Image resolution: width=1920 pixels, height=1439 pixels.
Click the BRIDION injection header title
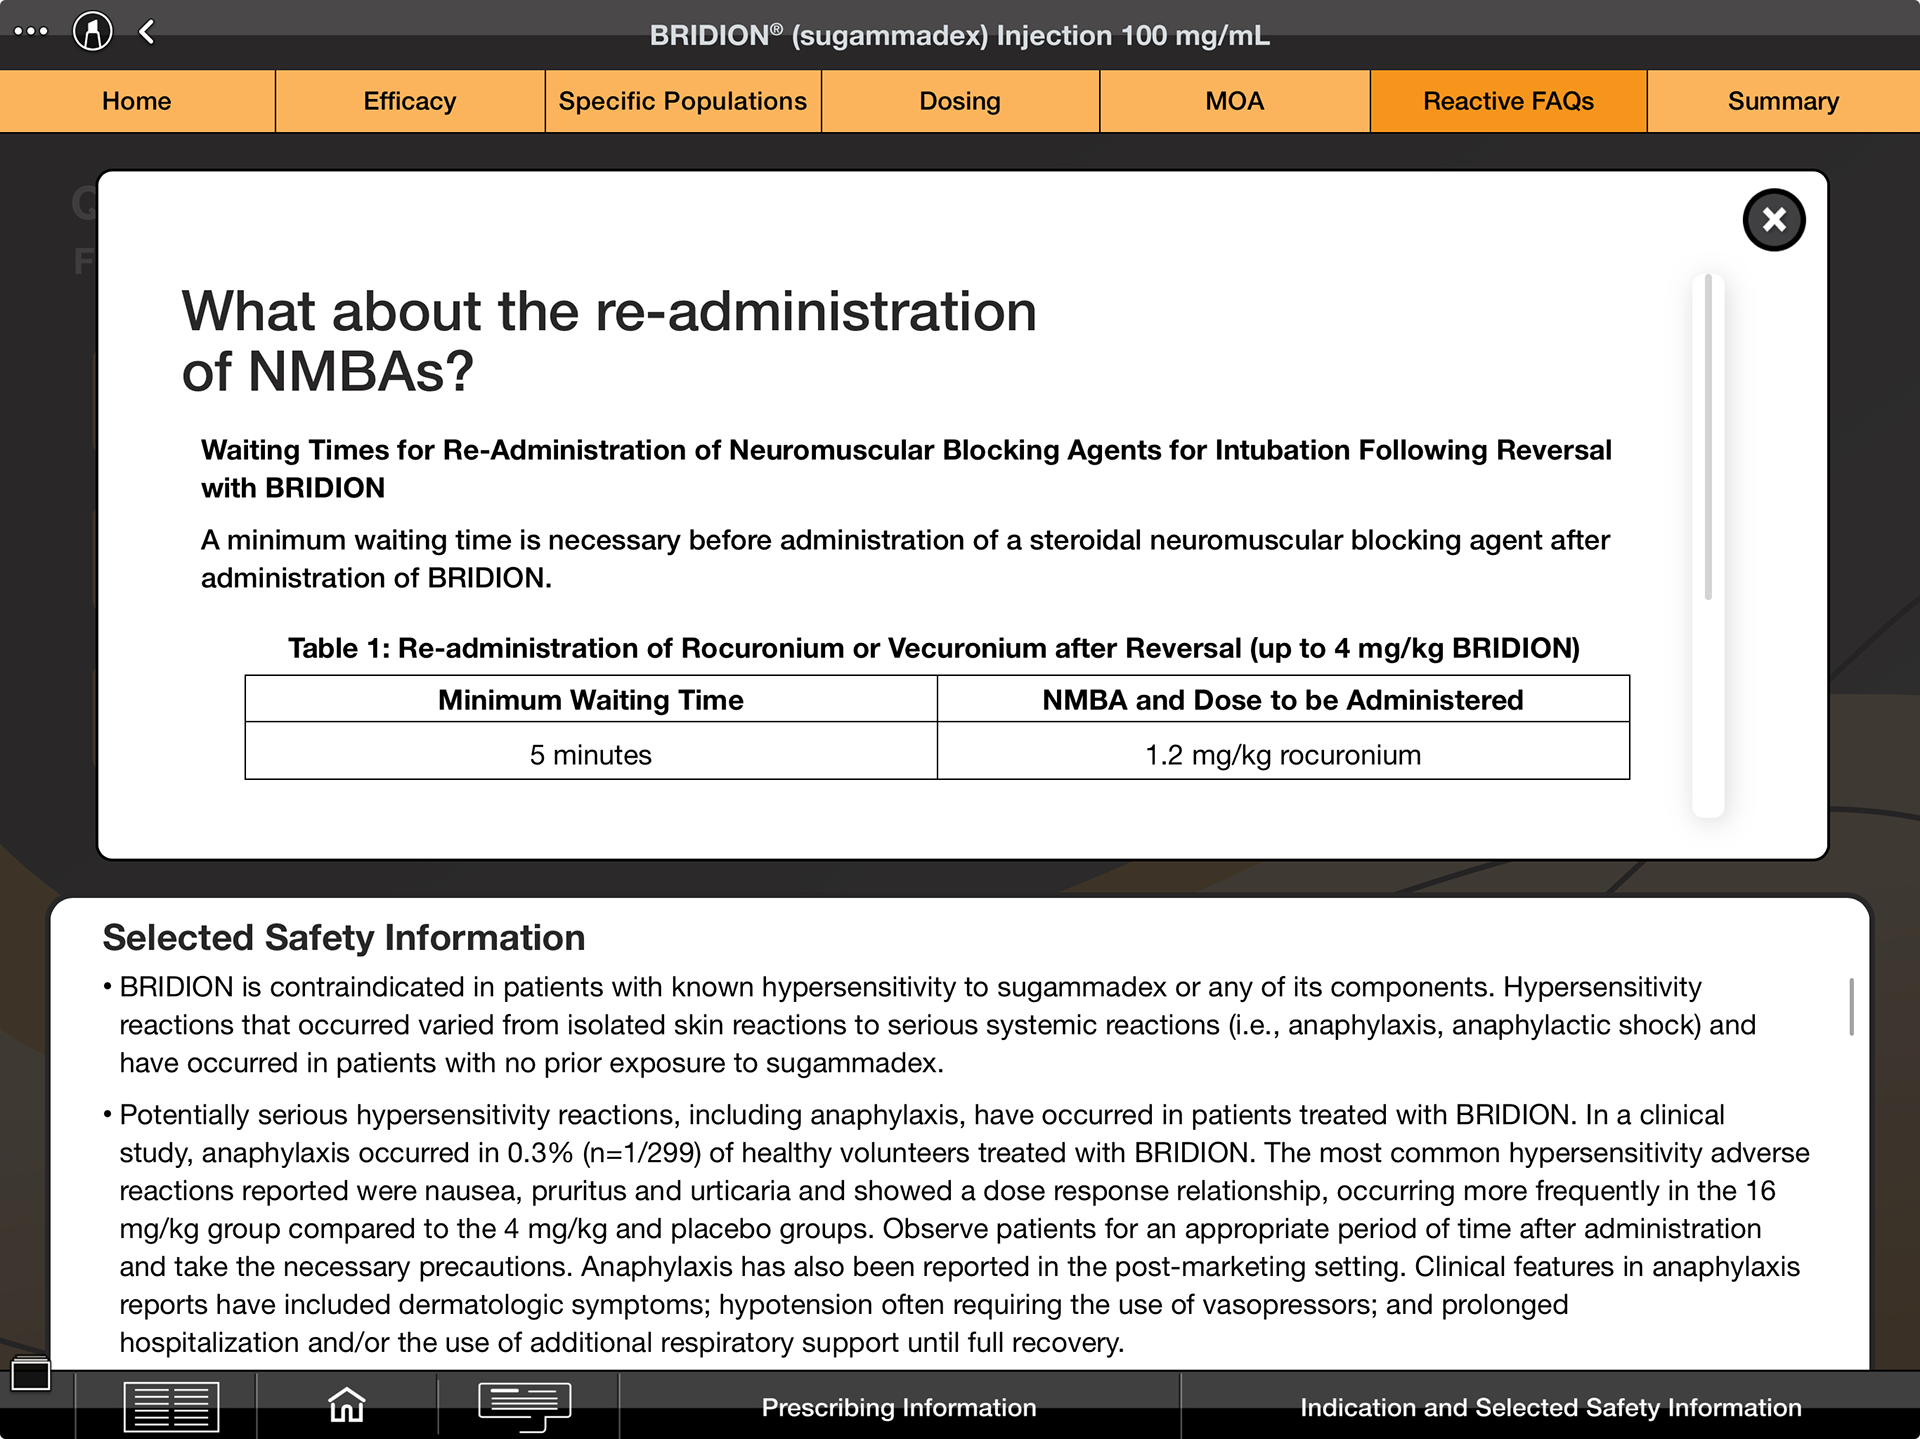click(960, 35)
